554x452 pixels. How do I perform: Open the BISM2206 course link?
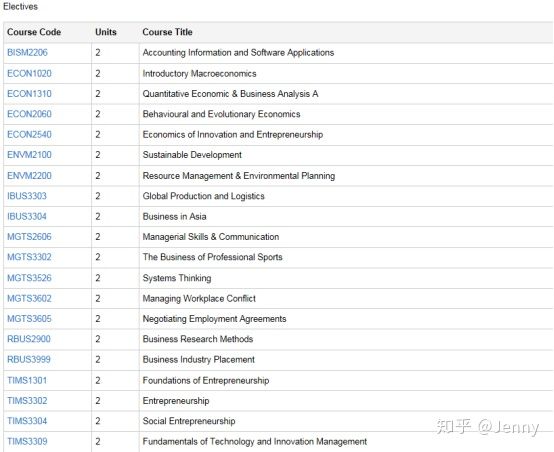(27, 53)
